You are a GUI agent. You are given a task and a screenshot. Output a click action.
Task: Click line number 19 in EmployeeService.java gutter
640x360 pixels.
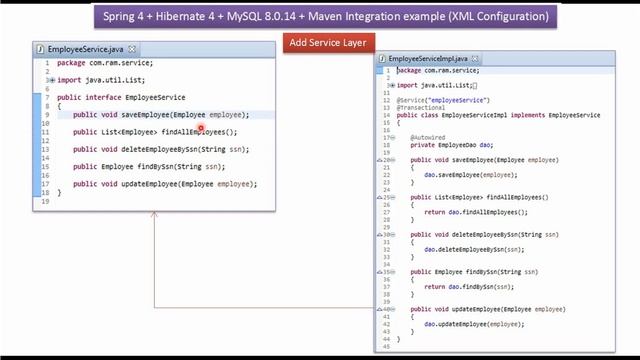tap(45, 201)
